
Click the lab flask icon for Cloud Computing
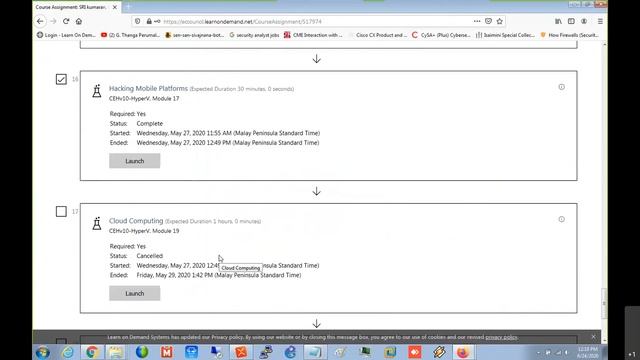(97, 223)
